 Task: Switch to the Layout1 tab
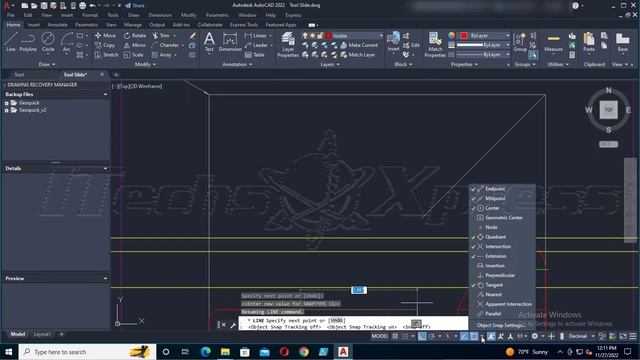click(x=42, y=334)
